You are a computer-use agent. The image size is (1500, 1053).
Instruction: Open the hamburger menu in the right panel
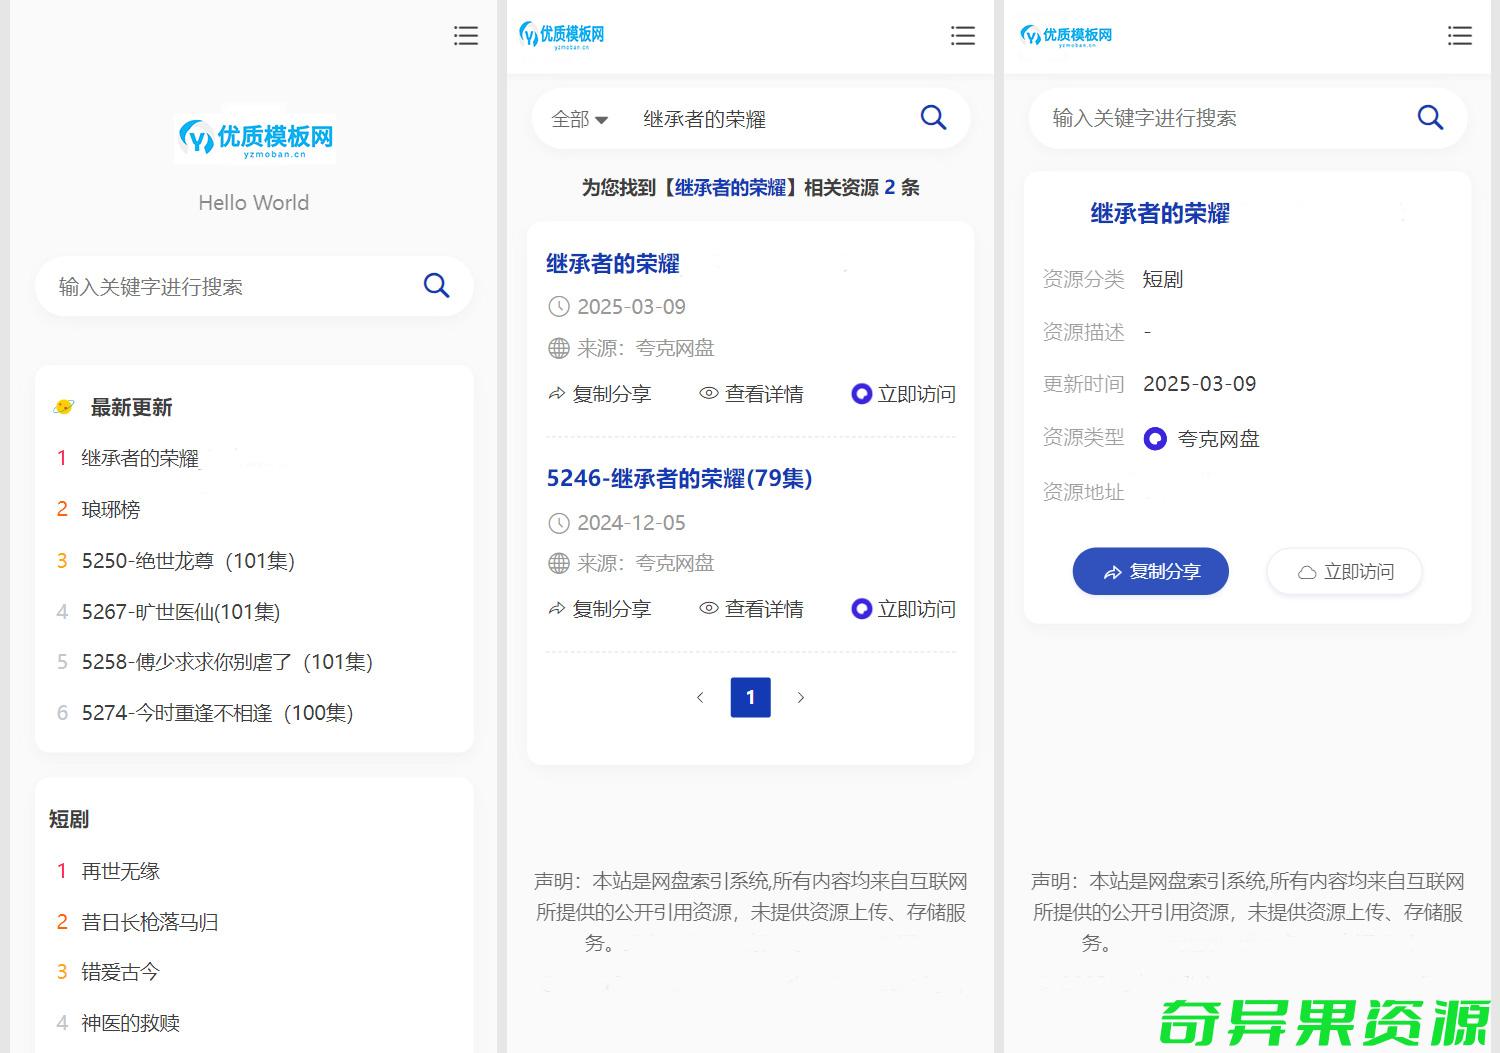pyautogui.click(x=1460, y=35)
